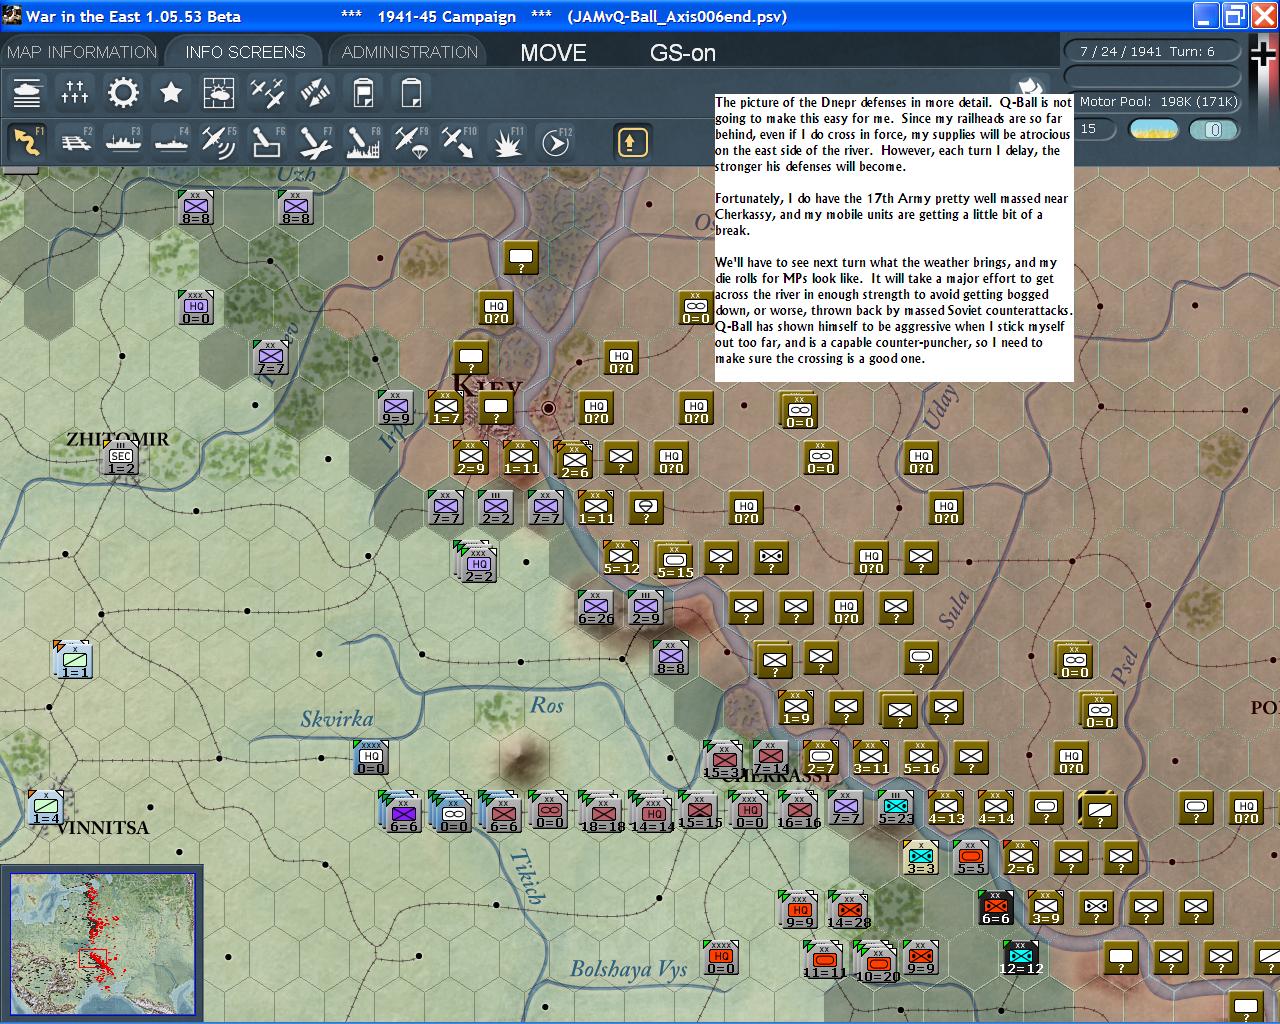Select the F10 air transfer mode icon
The height and width of the screenshot is (1024, 1280).
(x=459, y=142)
